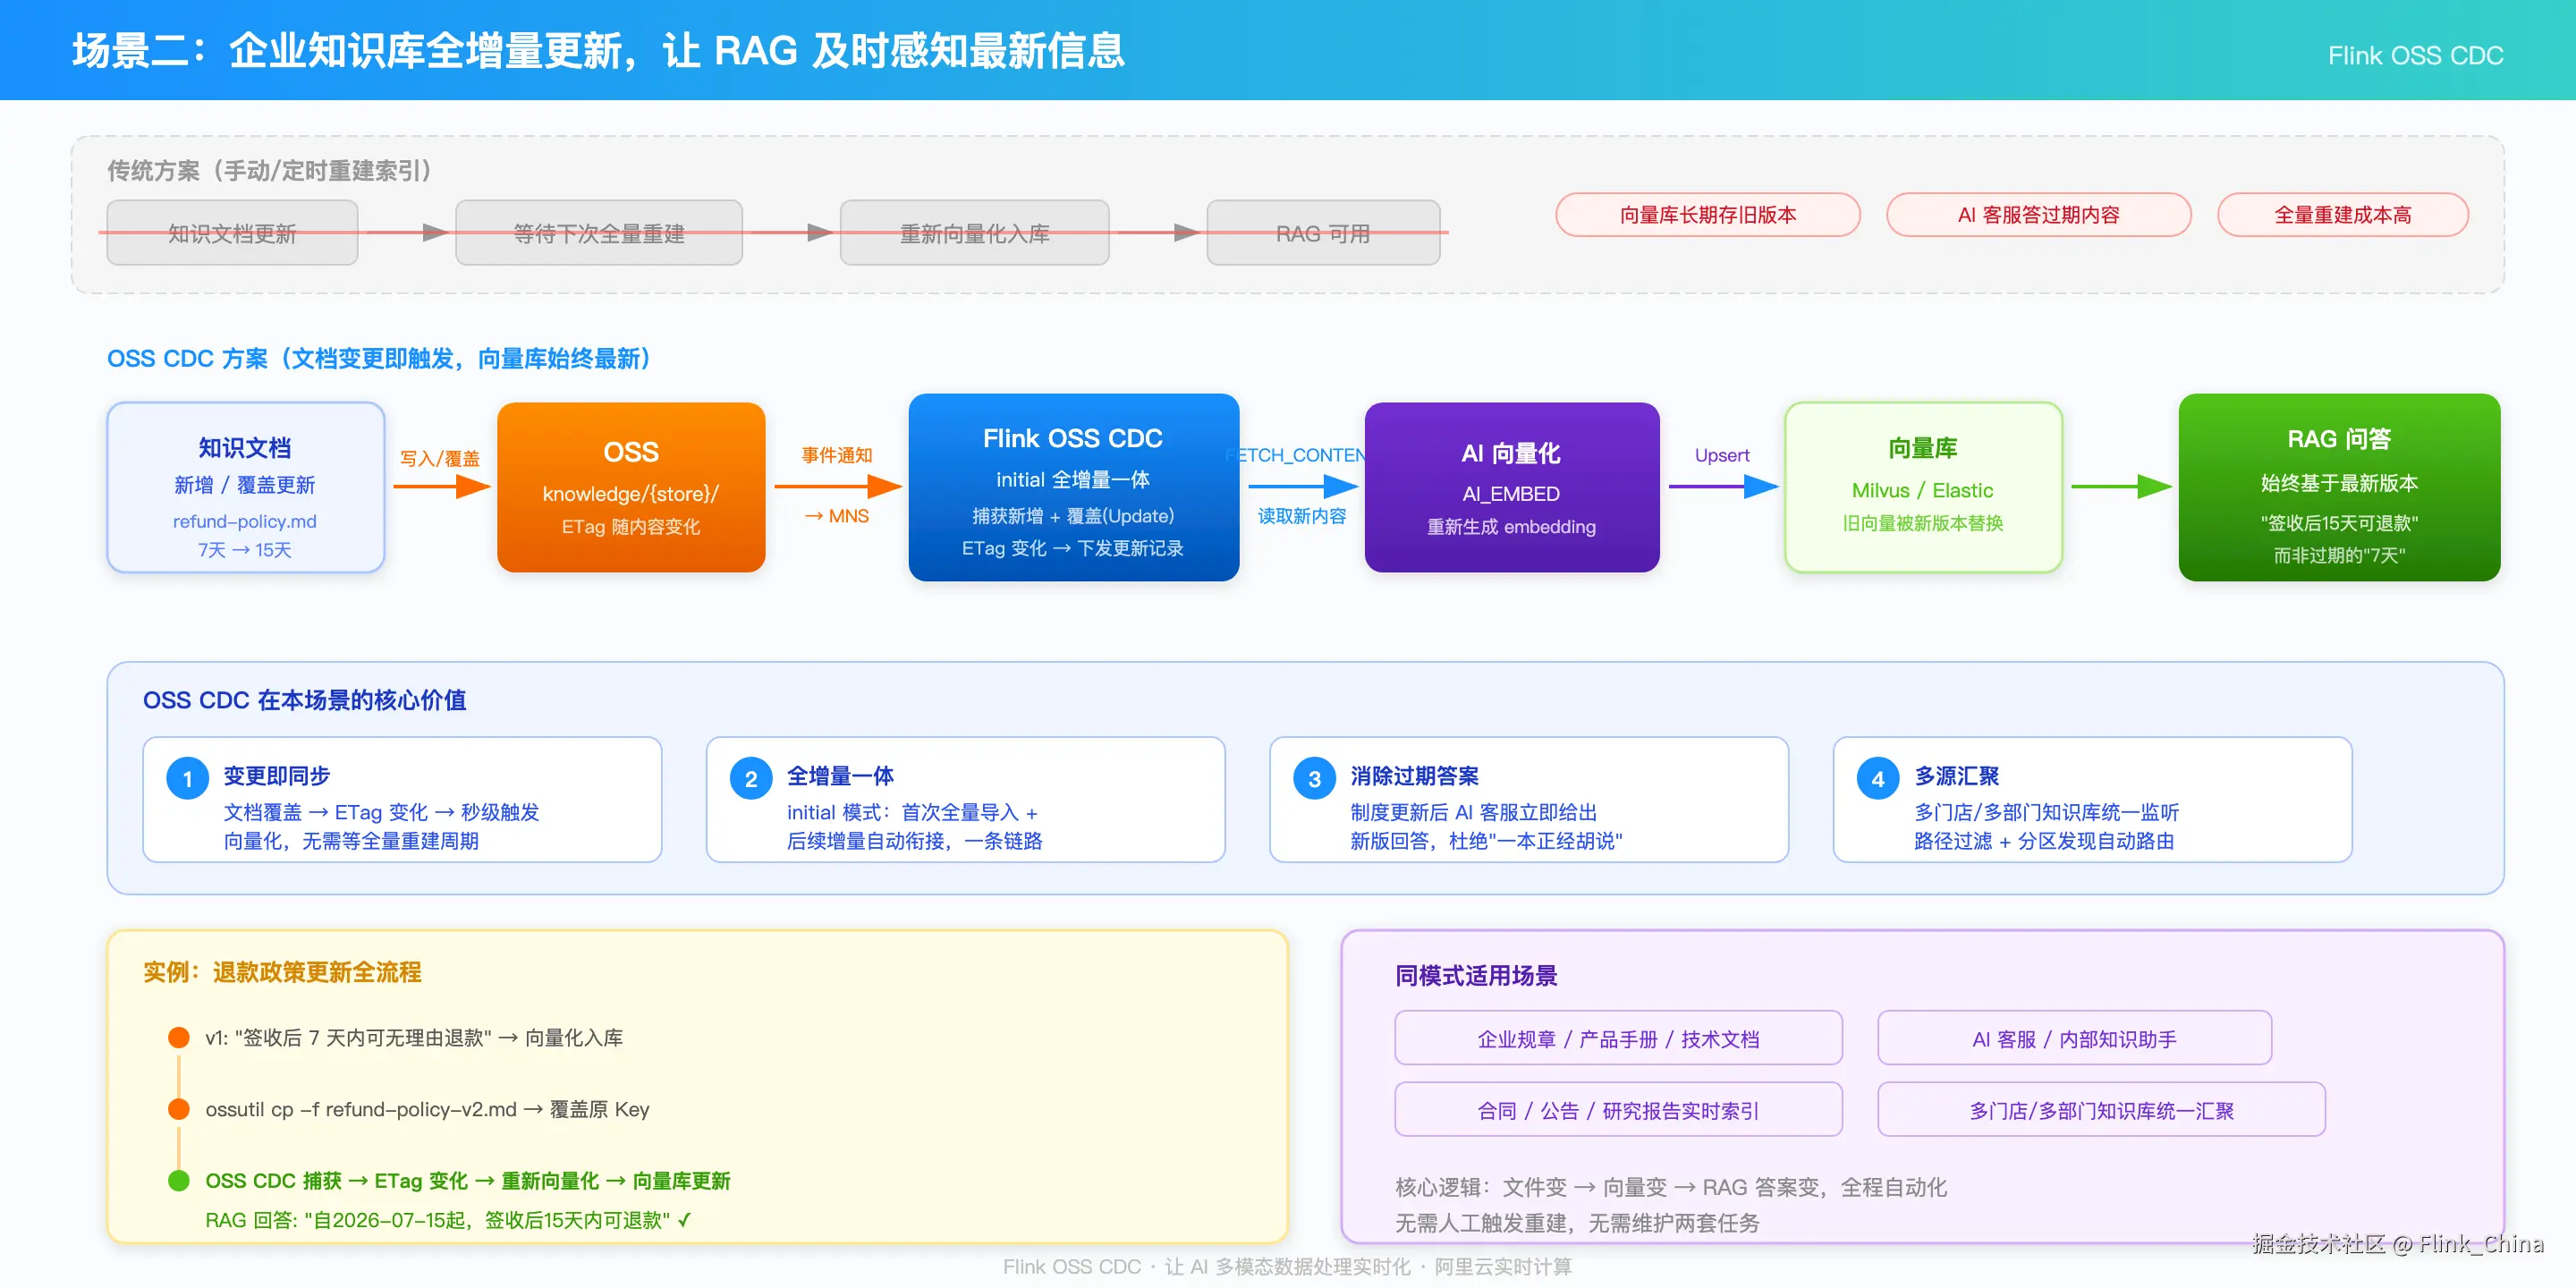Click the orange bullet next to ossutil cp line
The image size is (2576, 1288).
(x=179, y=1109)
